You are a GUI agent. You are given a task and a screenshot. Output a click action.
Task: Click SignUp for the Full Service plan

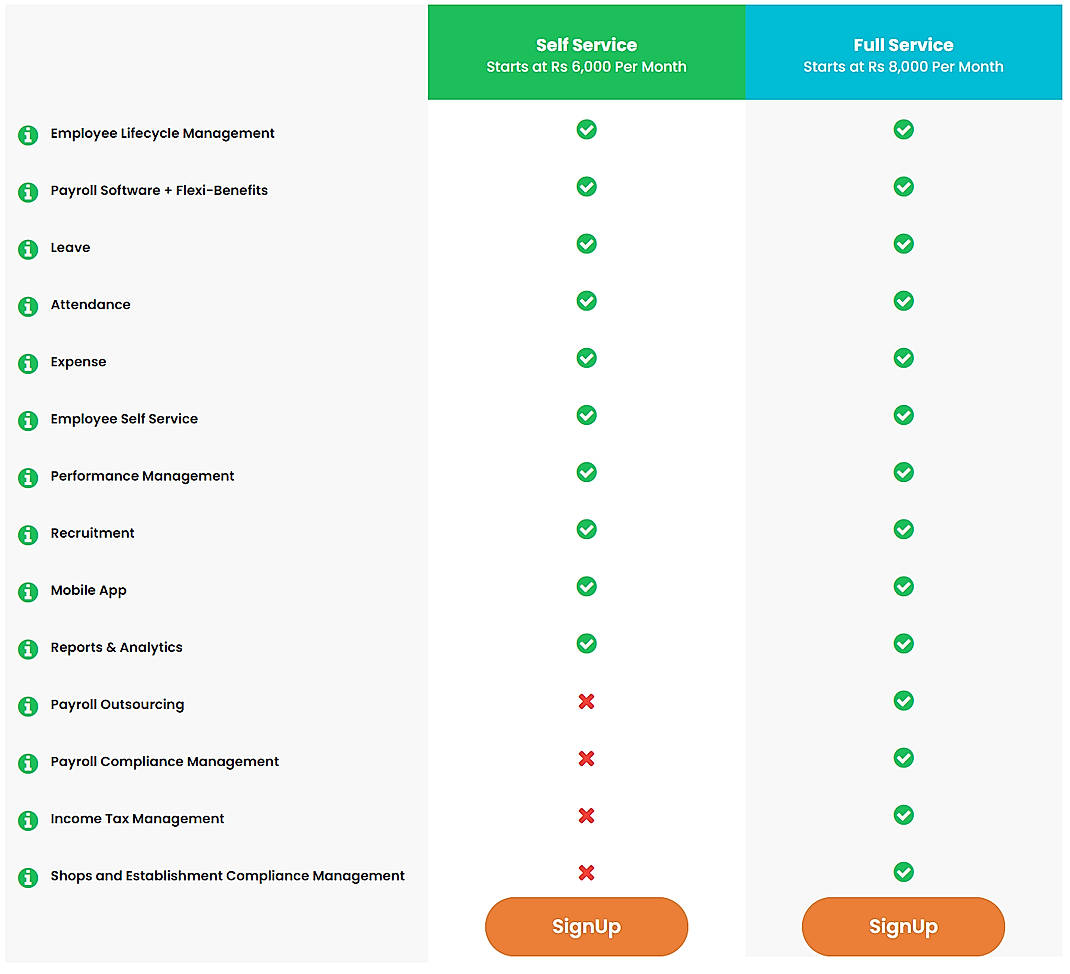pos(903,926)
